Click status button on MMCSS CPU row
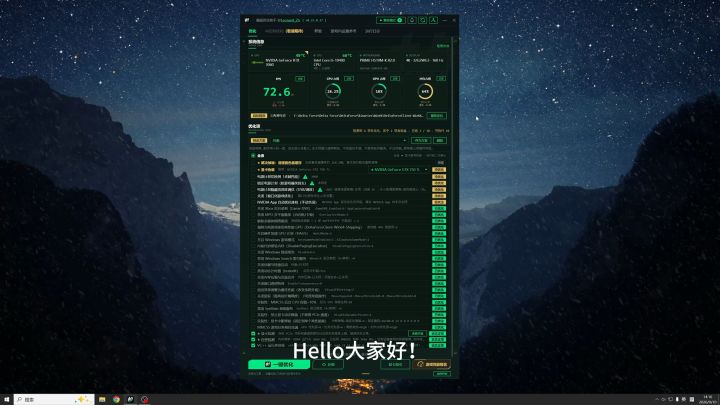 [439, 302]
